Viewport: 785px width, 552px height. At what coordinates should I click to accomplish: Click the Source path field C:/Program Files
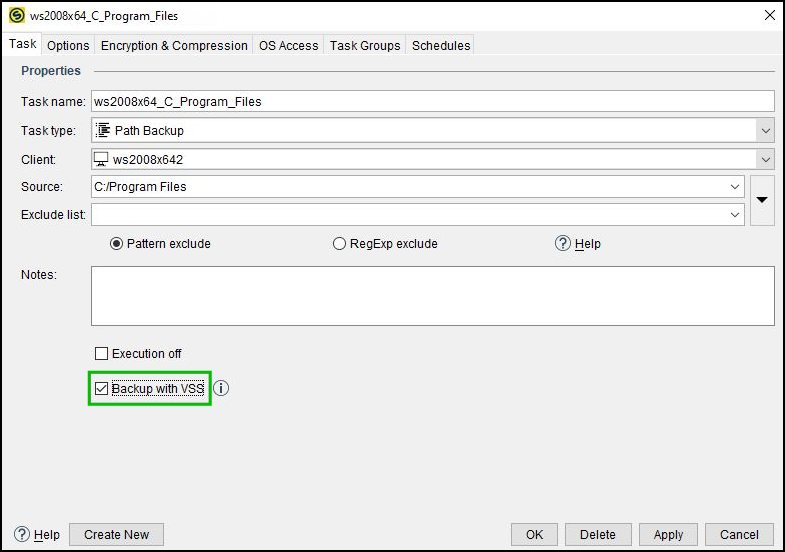(418, 187)
